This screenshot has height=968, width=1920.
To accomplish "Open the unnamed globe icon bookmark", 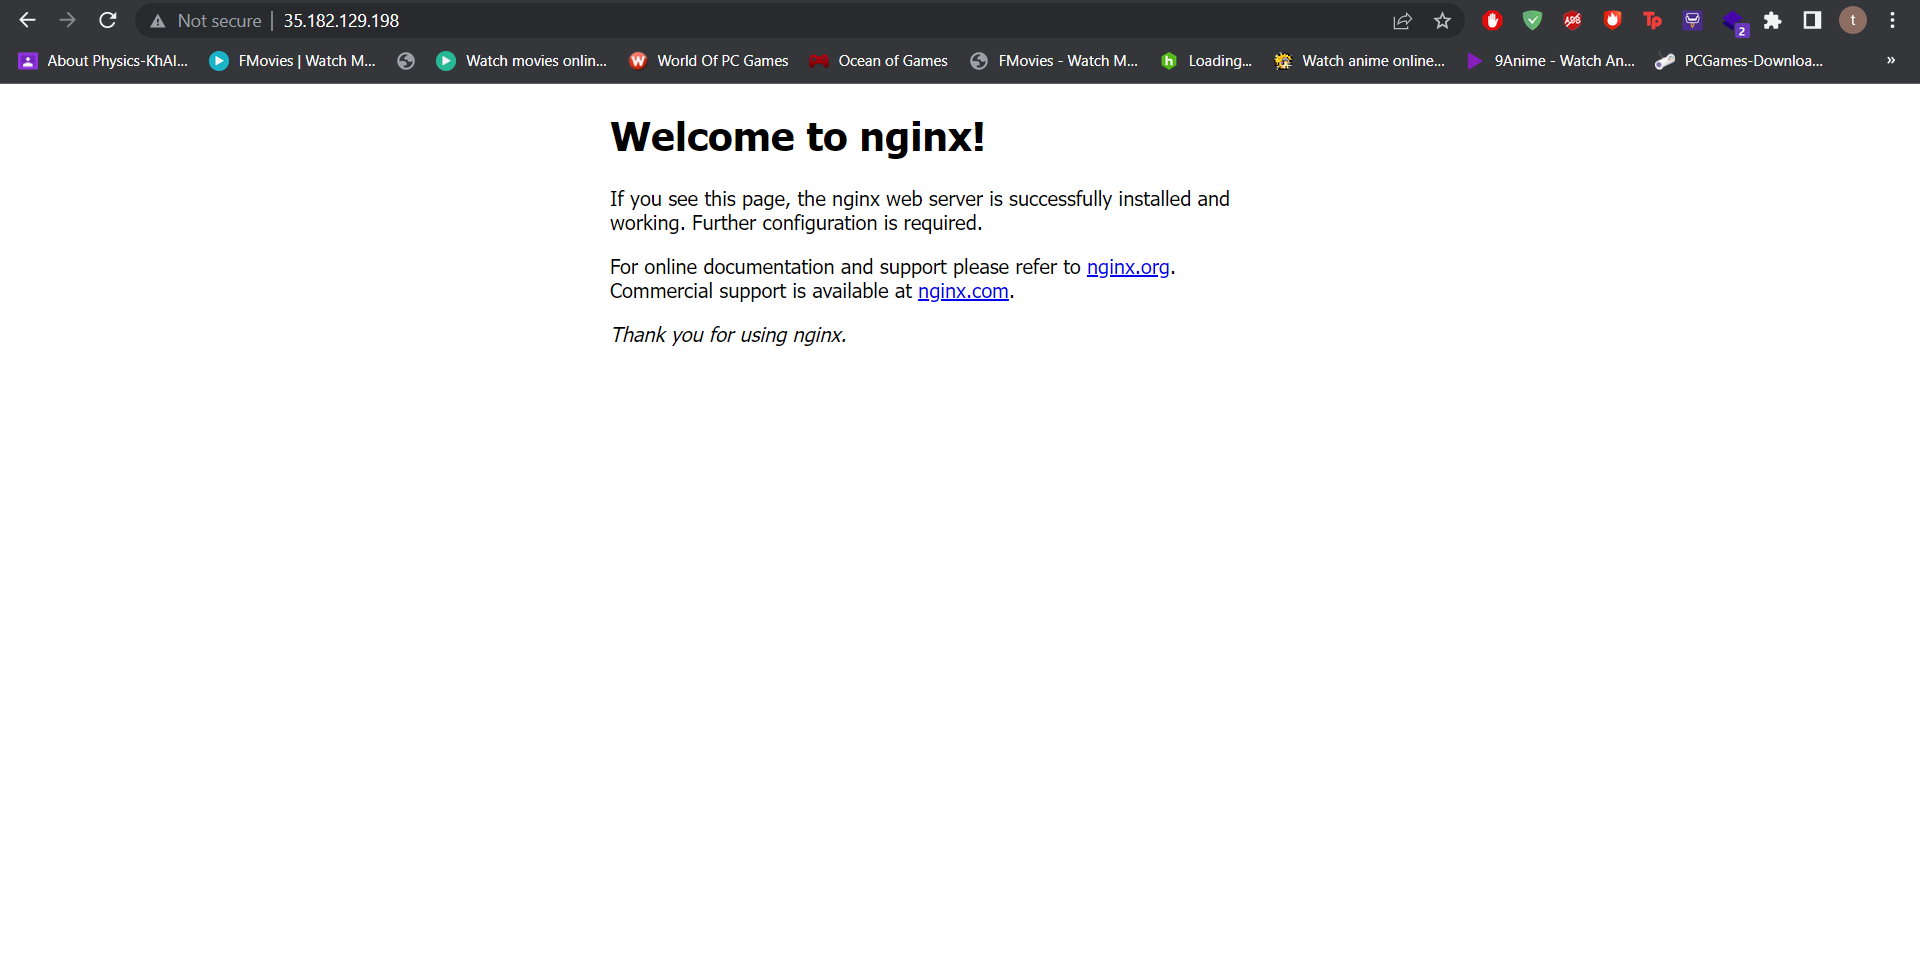I will click(x=406, y=61).
